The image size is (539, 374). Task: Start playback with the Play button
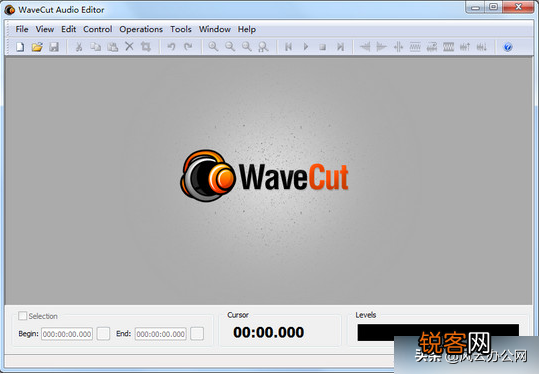(x=306, y=46)
